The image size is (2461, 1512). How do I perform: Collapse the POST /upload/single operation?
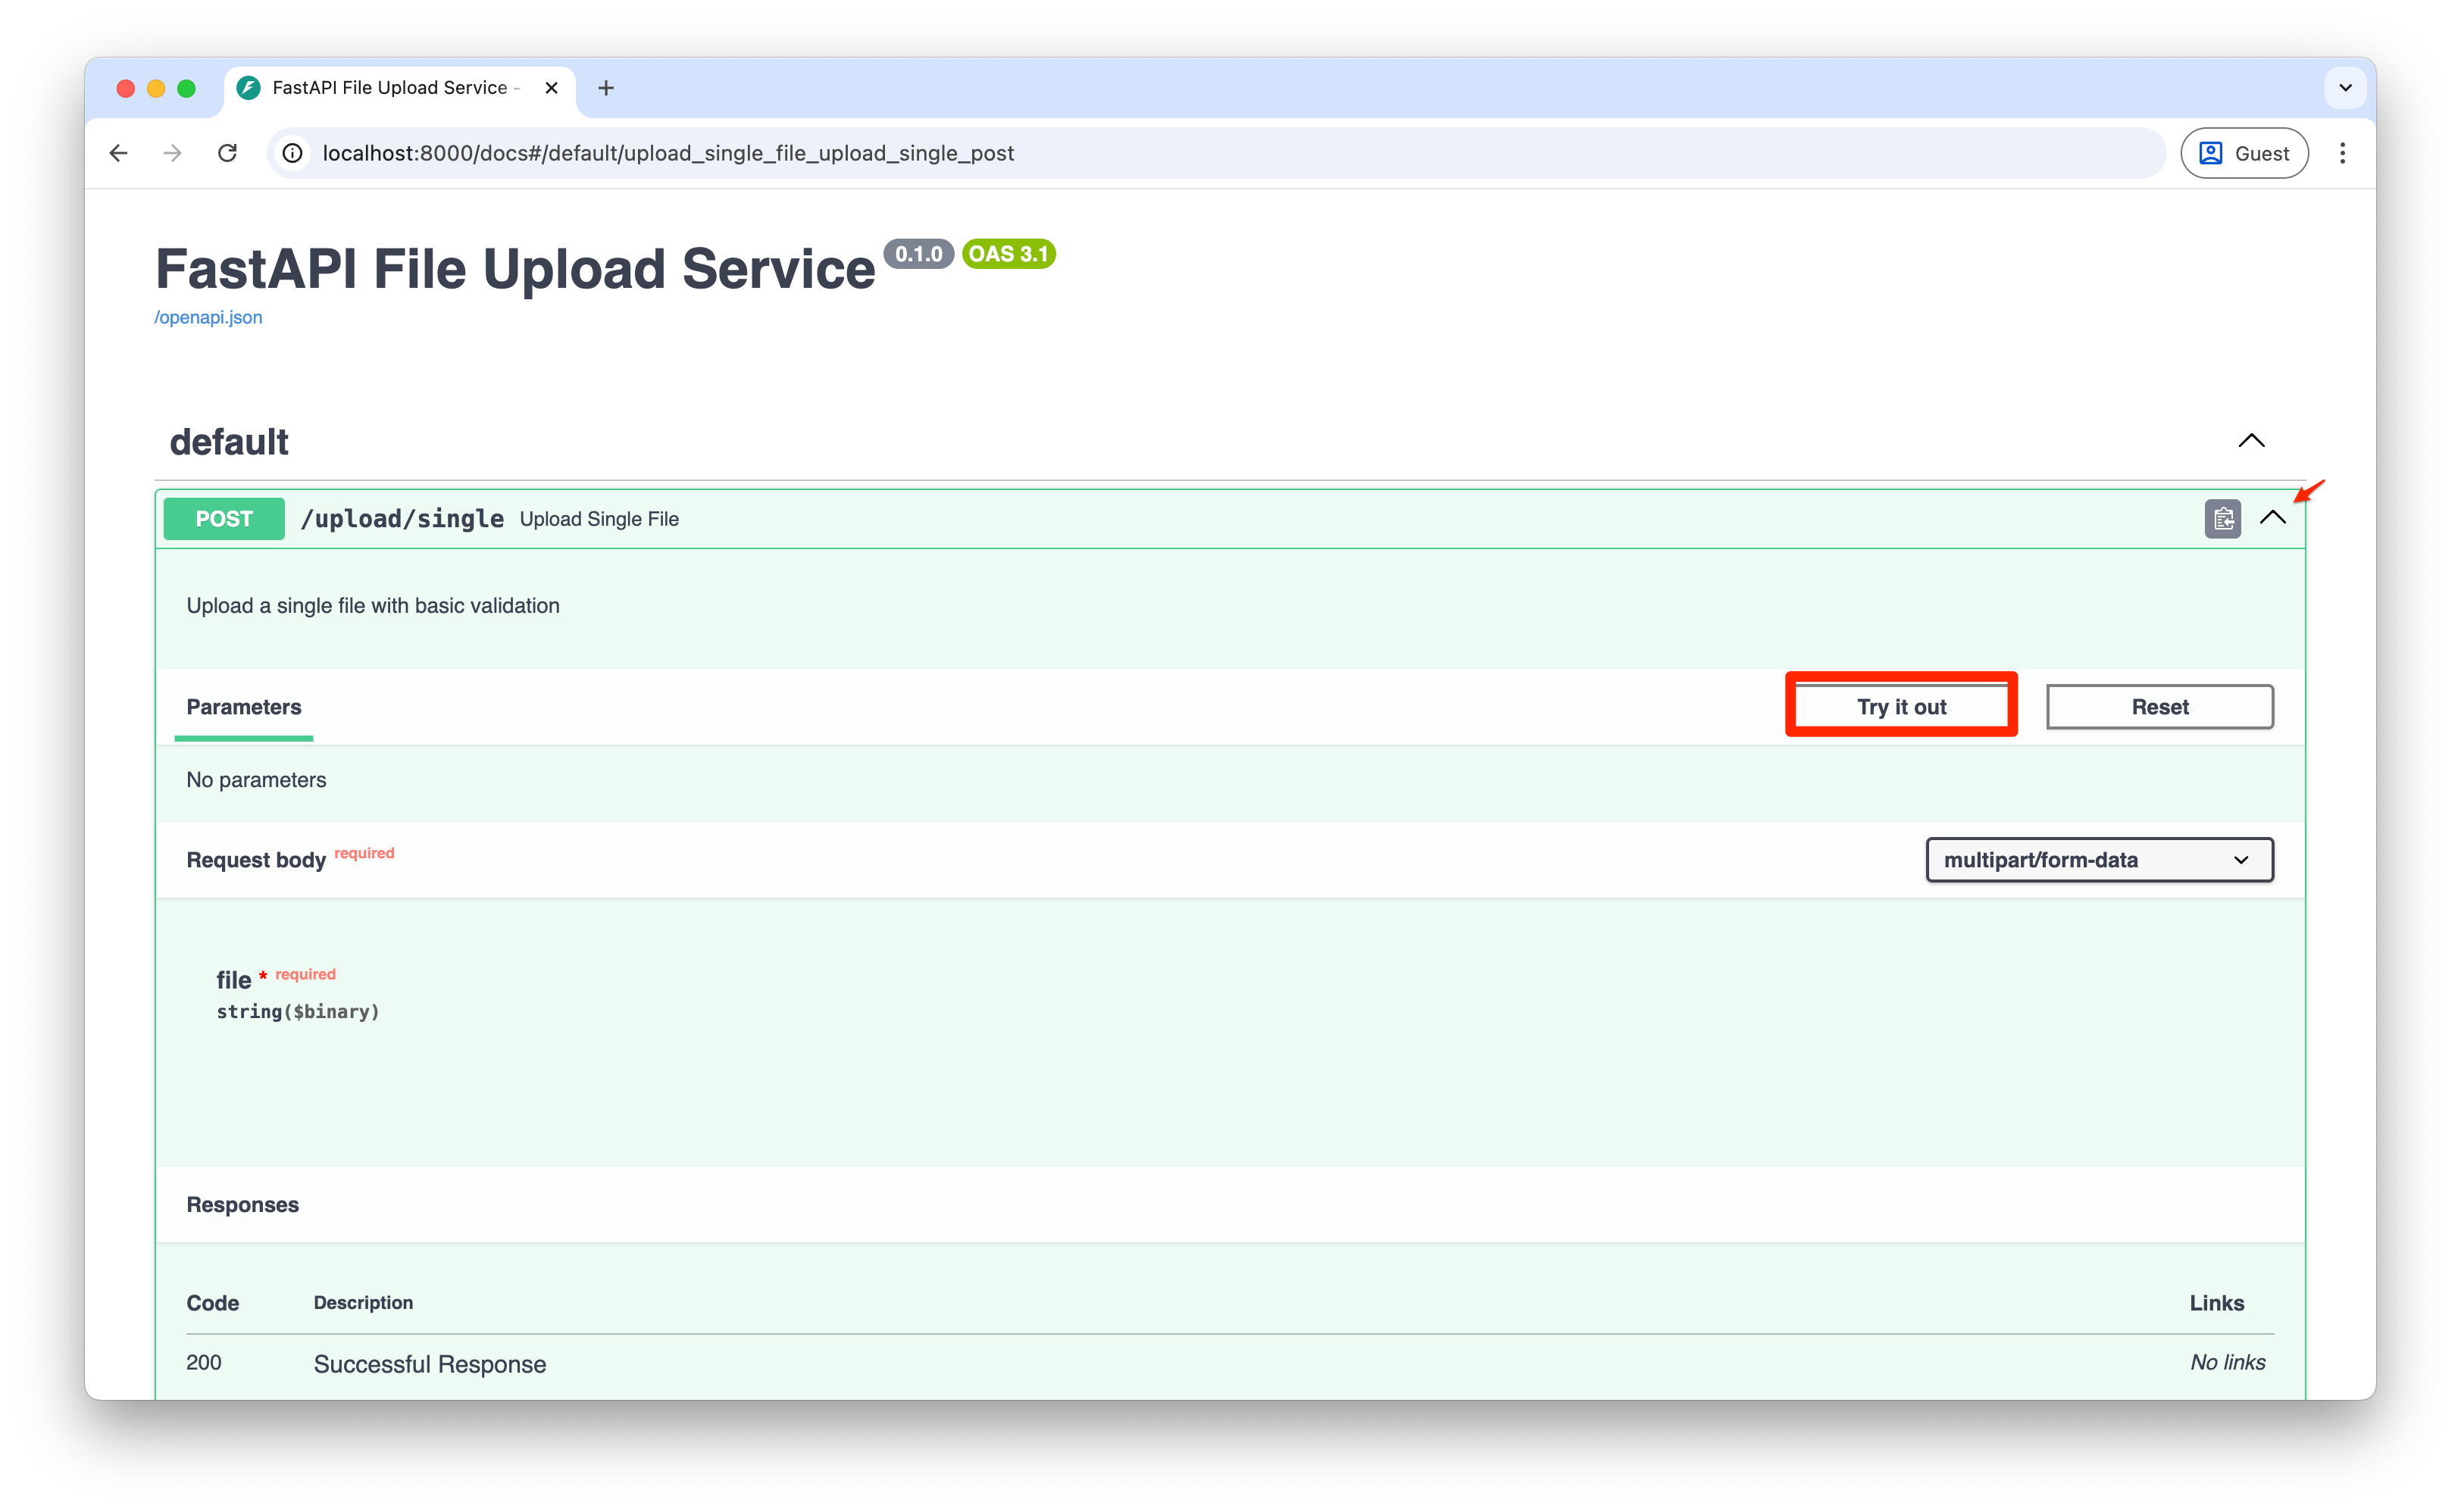[x=2272, y=518]
